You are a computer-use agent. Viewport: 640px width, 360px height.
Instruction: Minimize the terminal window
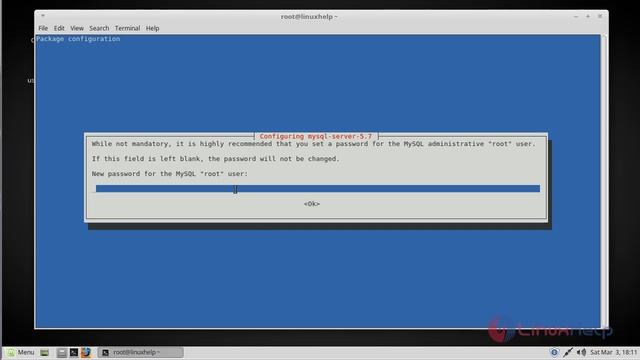pos(576,16)
